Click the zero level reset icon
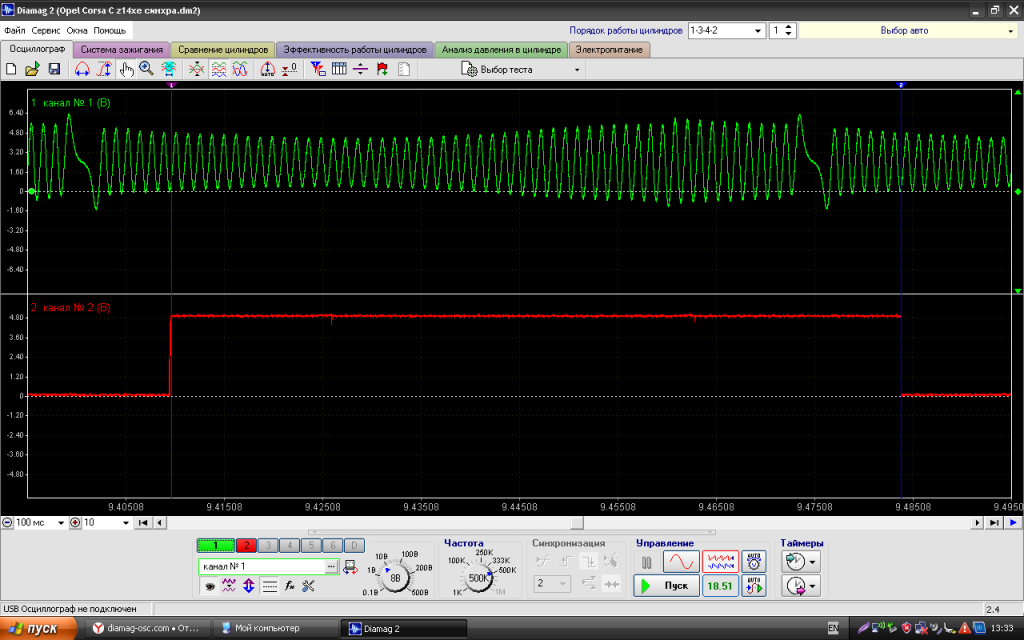The image size is (1024, 640). coord(289,69)
